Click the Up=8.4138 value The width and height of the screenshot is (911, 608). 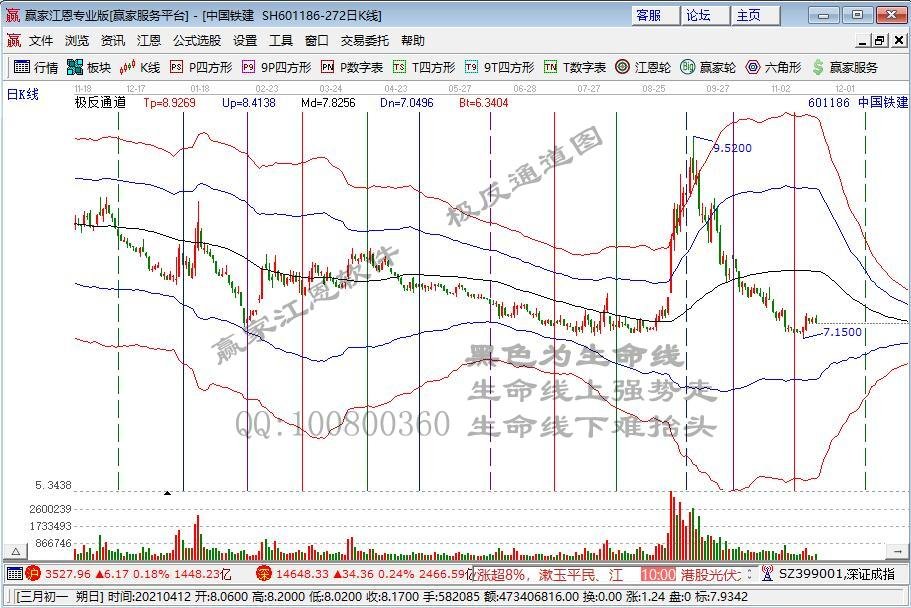[249, 103]
